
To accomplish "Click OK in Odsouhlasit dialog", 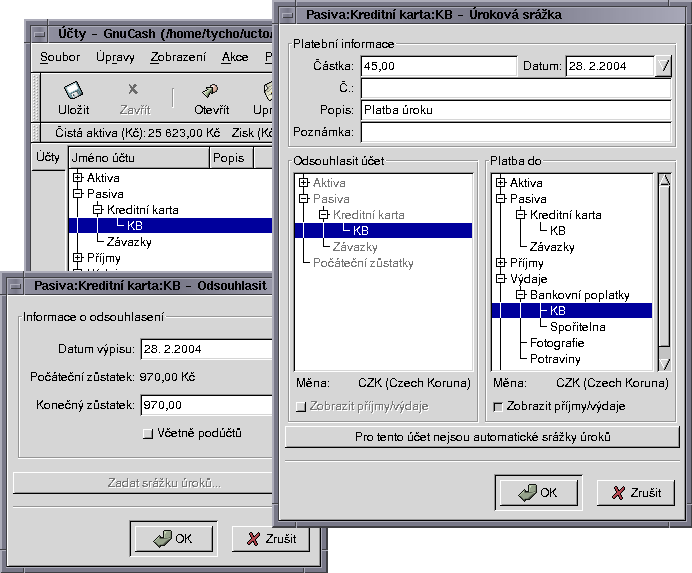I will click(173, 539).
